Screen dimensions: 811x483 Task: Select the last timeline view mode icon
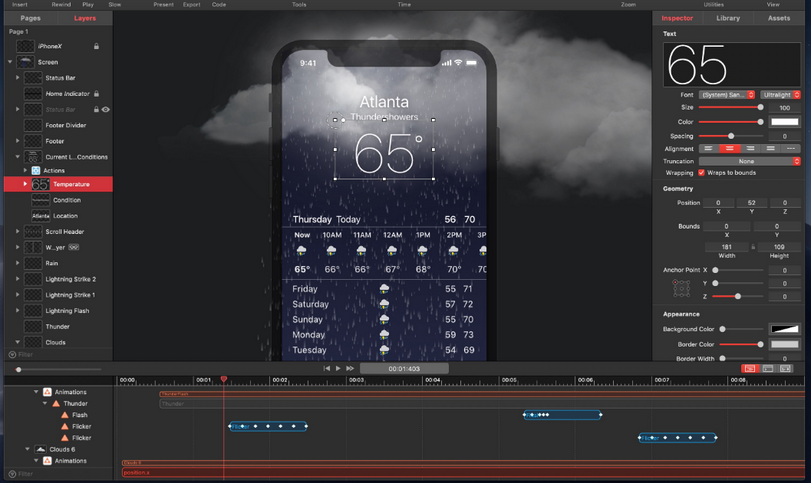785,368
